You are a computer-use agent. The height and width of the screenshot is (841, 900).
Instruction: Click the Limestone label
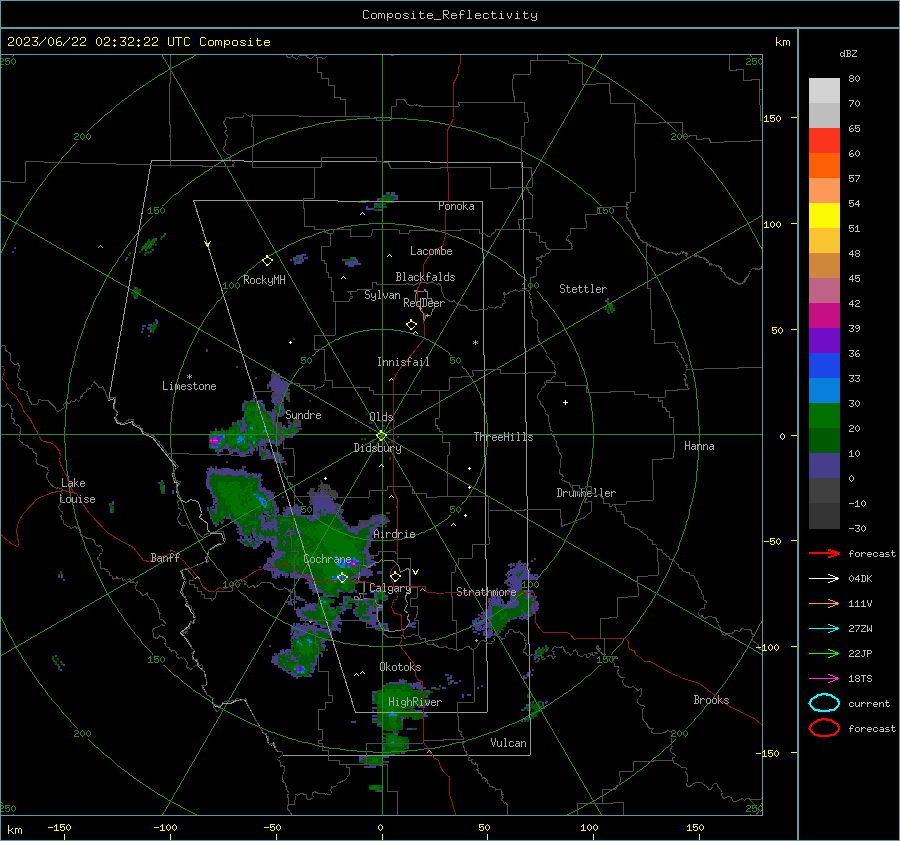189,386
